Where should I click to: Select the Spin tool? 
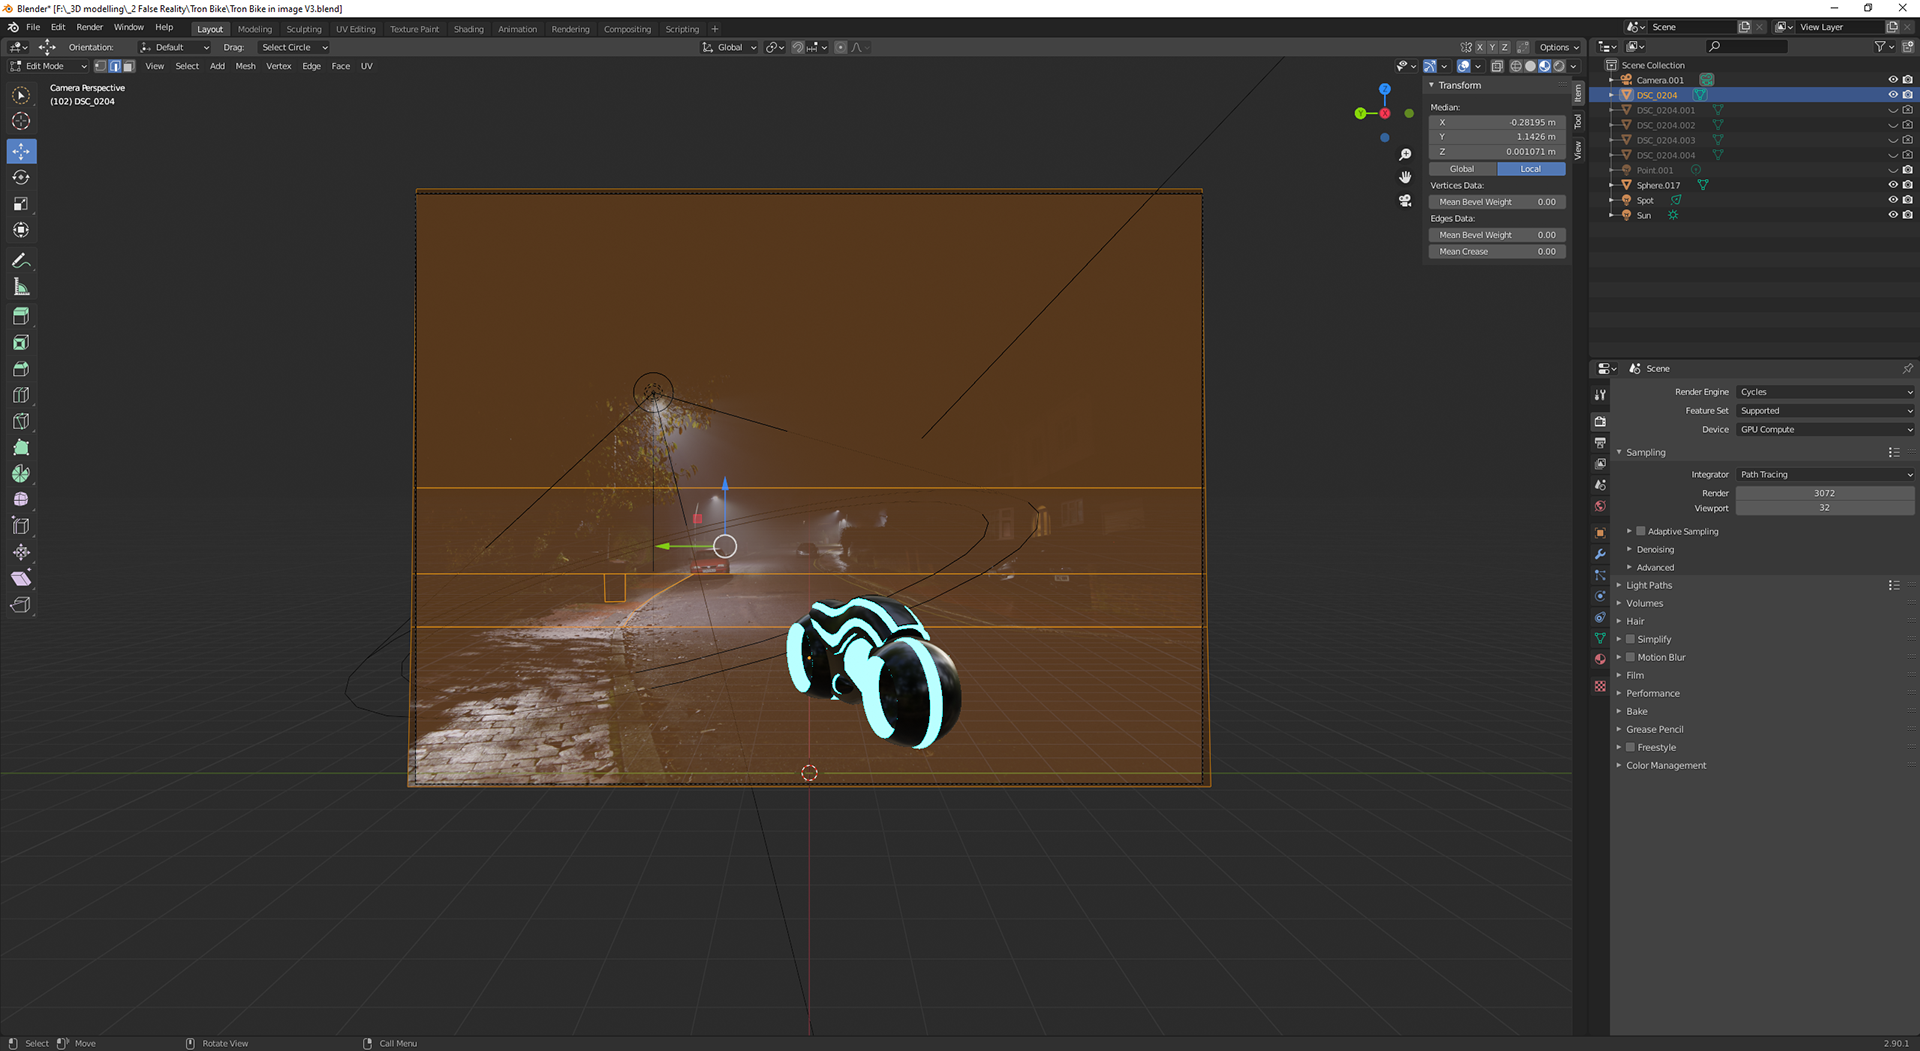point(21,474)
